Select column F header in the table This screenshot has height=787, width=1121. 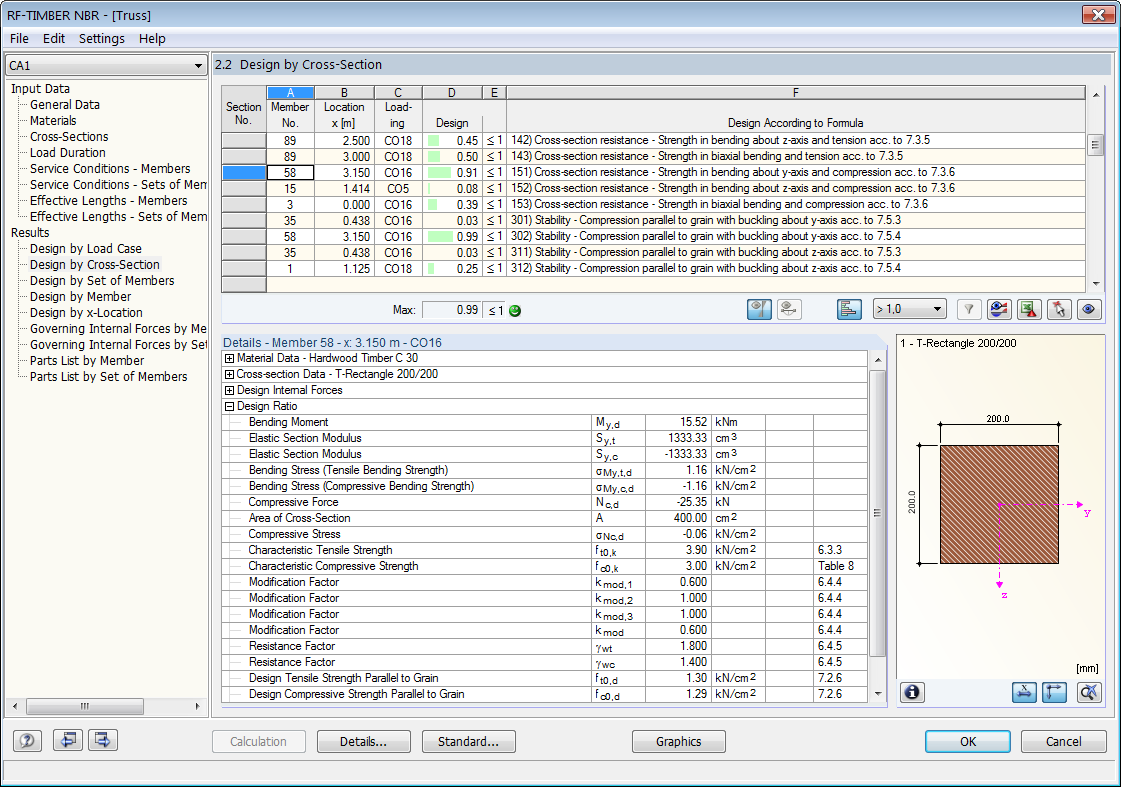coord(796,93)
